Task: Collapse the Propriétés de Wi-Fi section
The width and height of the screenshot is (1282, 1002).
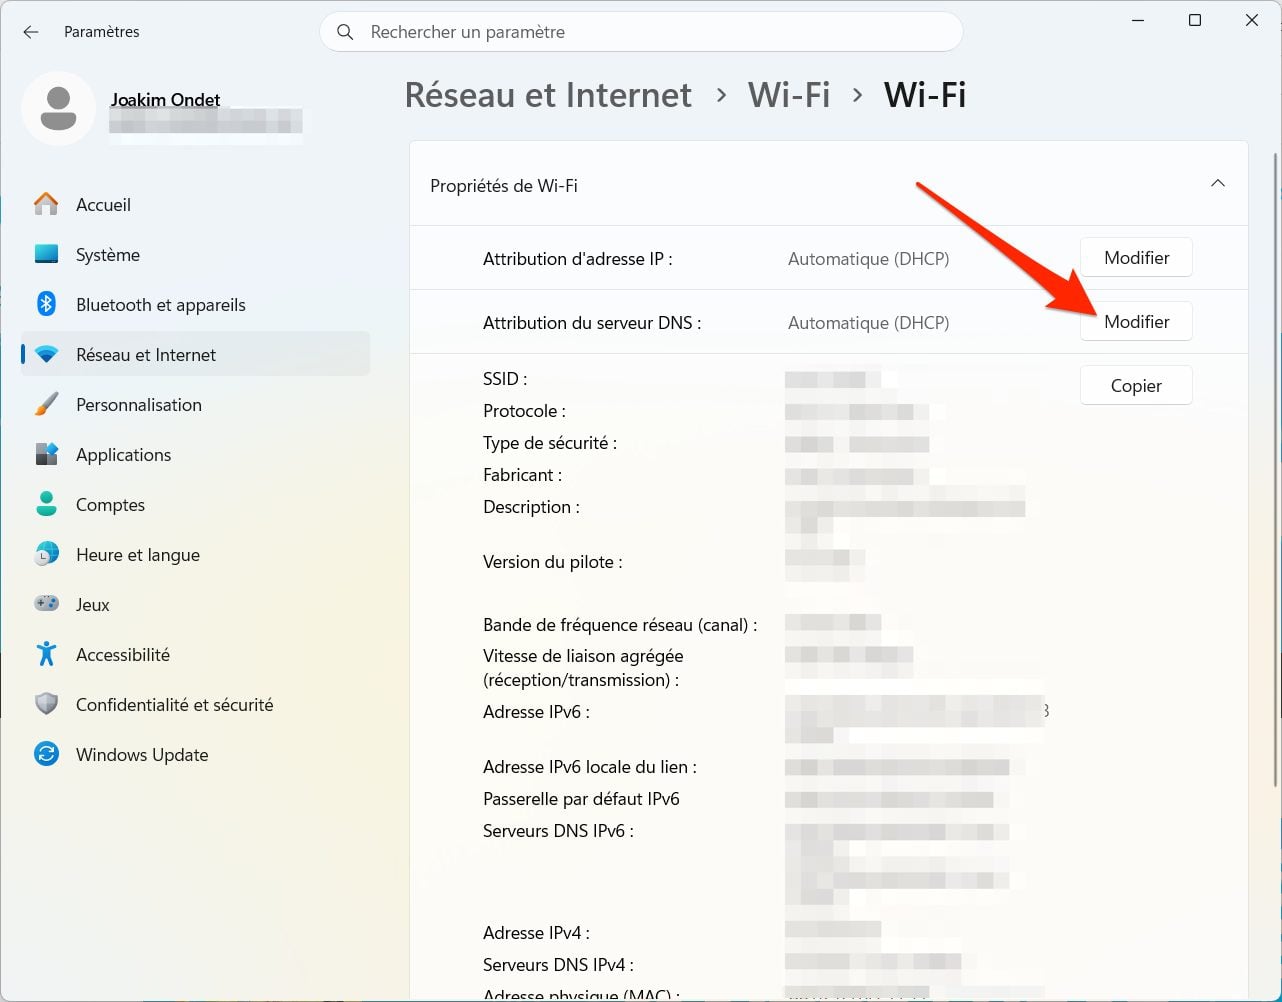Action: point(1217,184)
